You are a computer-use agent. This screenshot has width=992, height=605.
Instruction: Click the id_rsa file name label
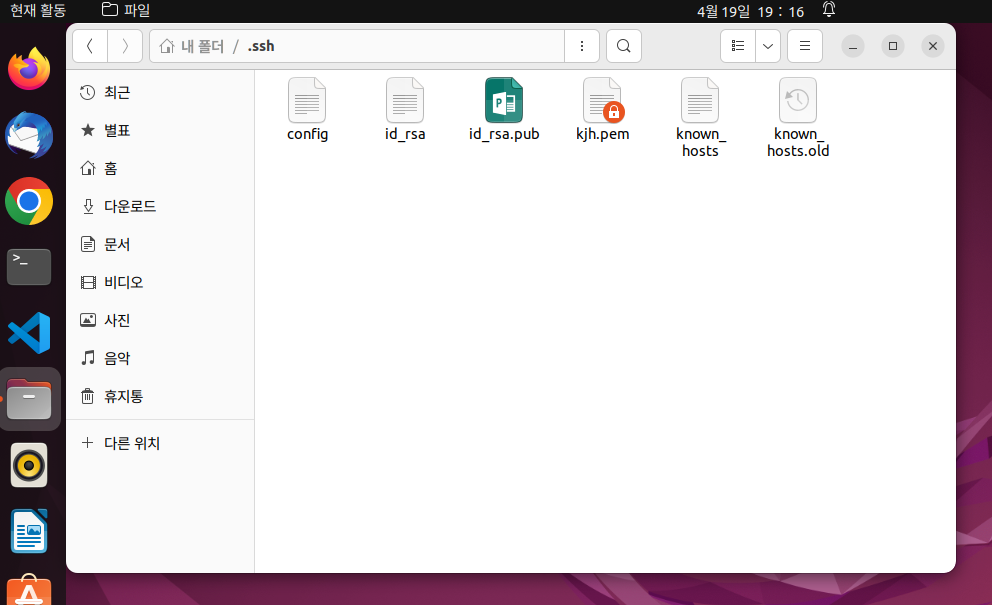tap(405, 134)
